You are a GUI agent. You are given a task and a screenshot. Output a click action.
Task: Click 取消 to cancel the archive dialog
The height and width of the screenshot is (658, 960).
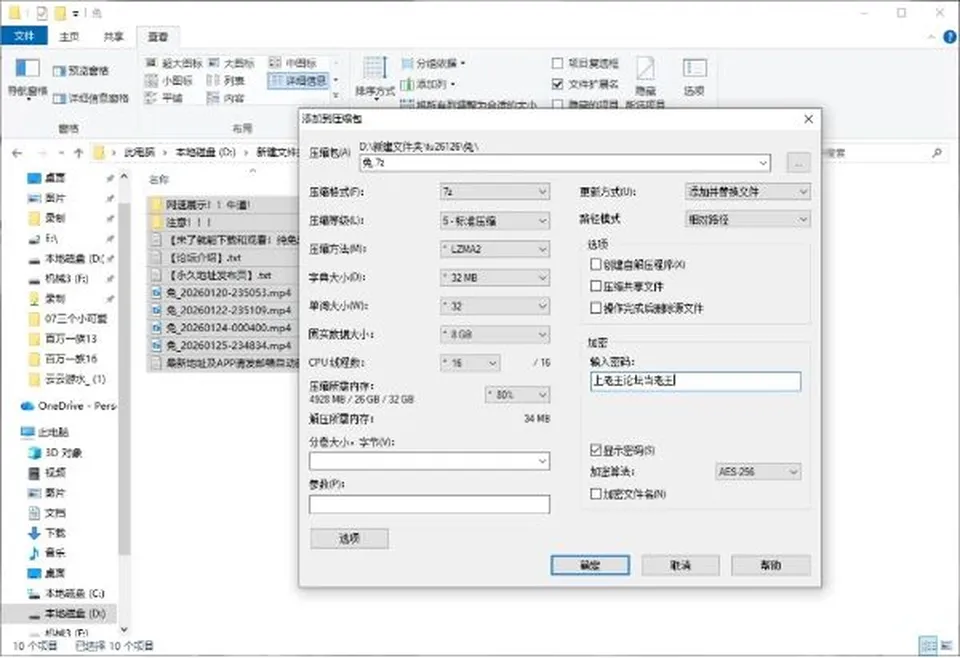(x=680, y=565)
